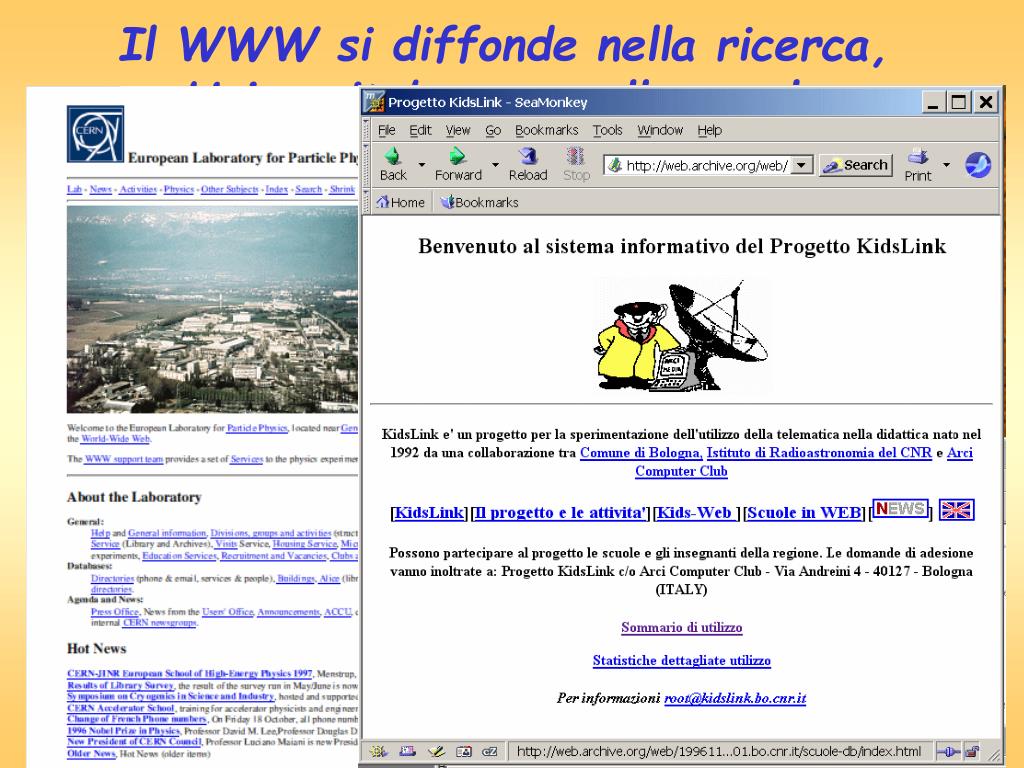
Task: Open Other Subjects link on CERN page
Action: click(x=229, y=189)
